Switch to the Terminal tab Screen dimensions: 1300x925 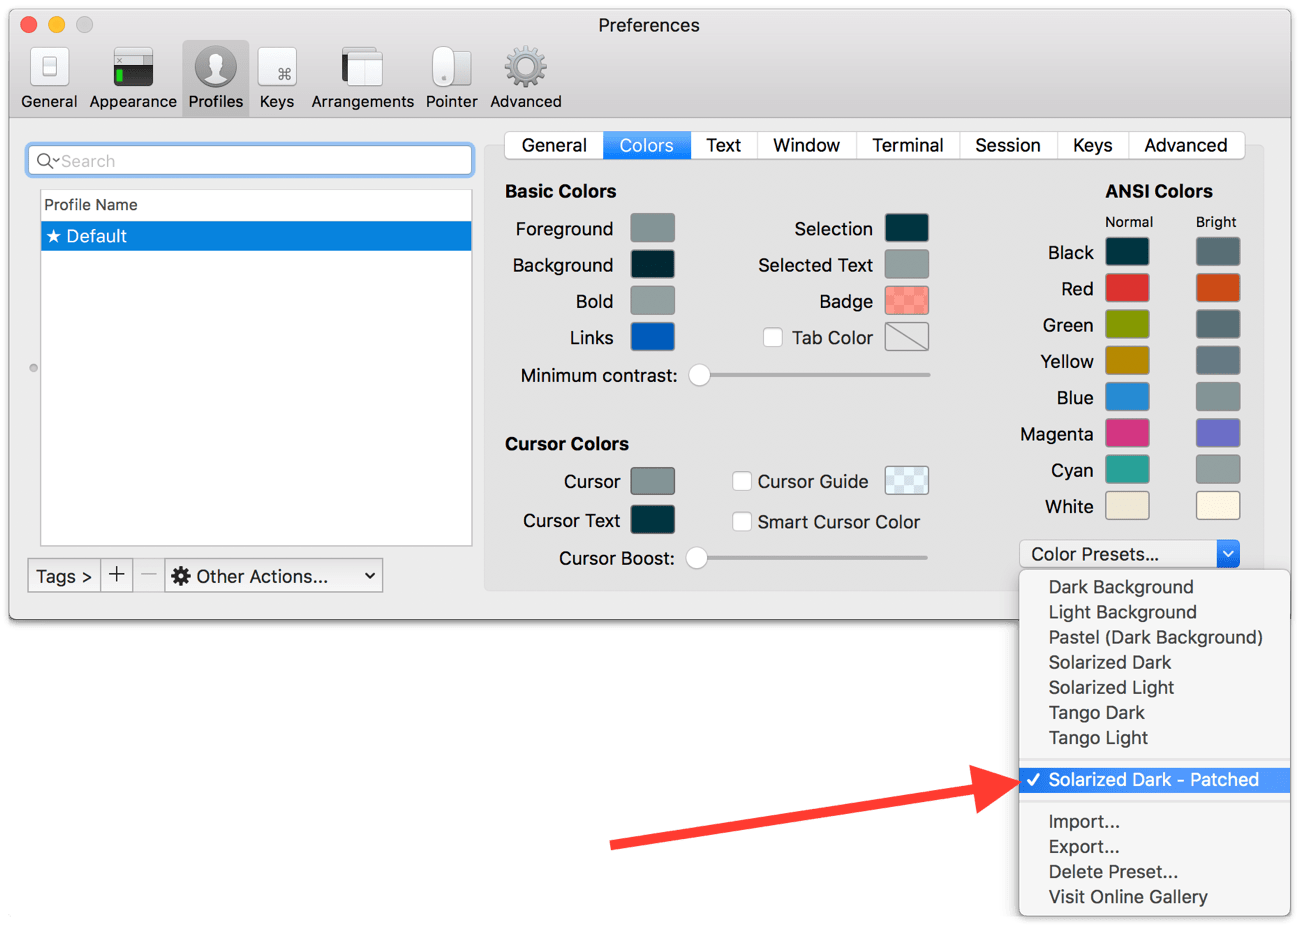click(907, 145)
